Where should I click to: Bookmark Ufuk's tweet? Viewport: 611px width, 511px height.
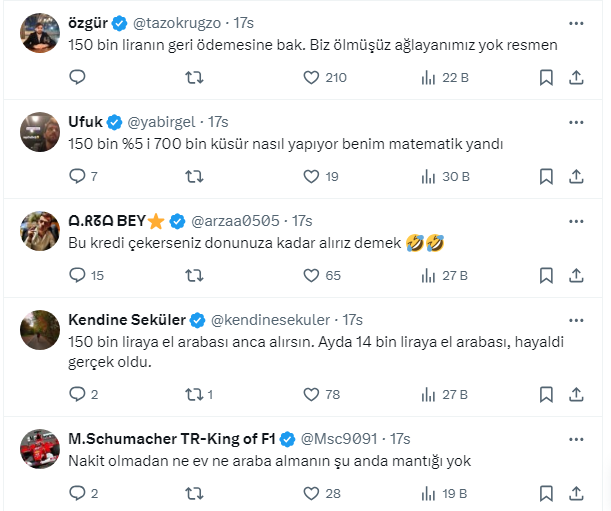coord(546,176)
